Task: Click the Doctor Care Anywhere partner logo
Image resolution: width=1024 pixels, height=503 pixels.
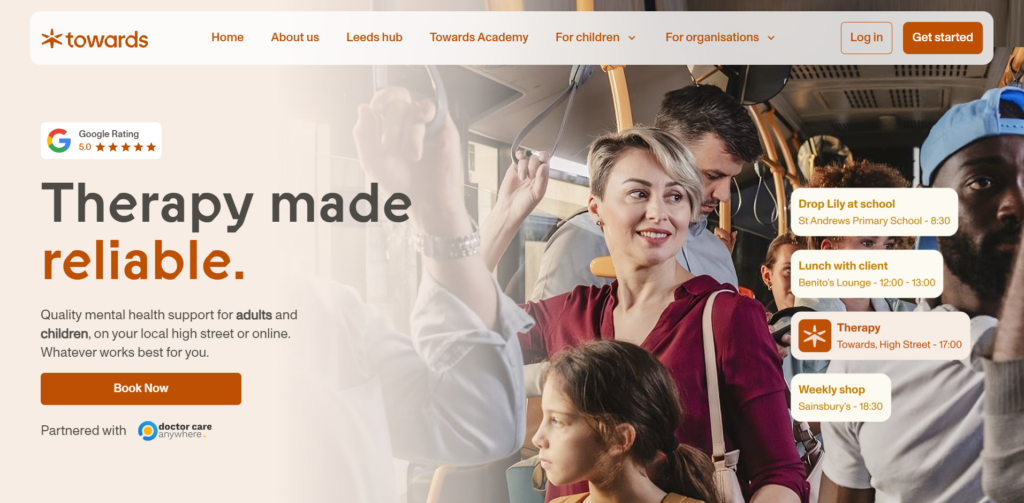Action: tap(175, 430)
